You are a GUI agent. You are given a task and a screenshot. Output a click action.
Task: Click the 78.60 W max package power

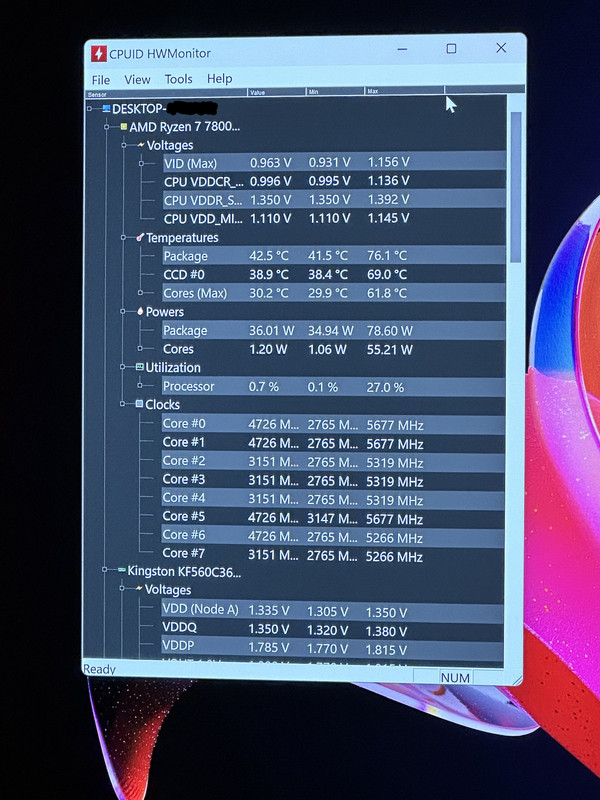click(389, 331)
